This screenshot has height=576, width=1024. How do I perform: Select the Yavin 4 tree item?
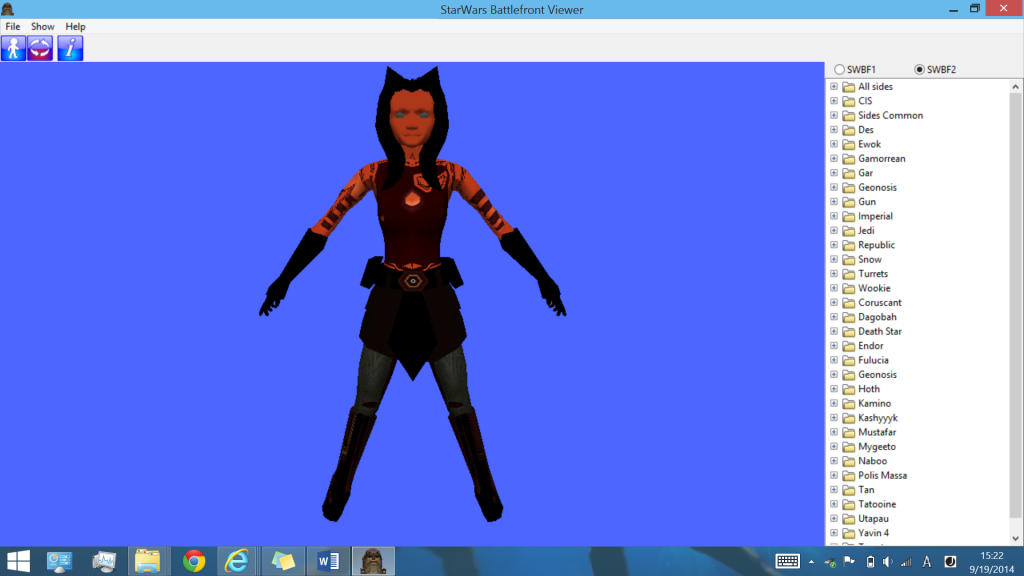pyautogui.click(x=873, y=533)
